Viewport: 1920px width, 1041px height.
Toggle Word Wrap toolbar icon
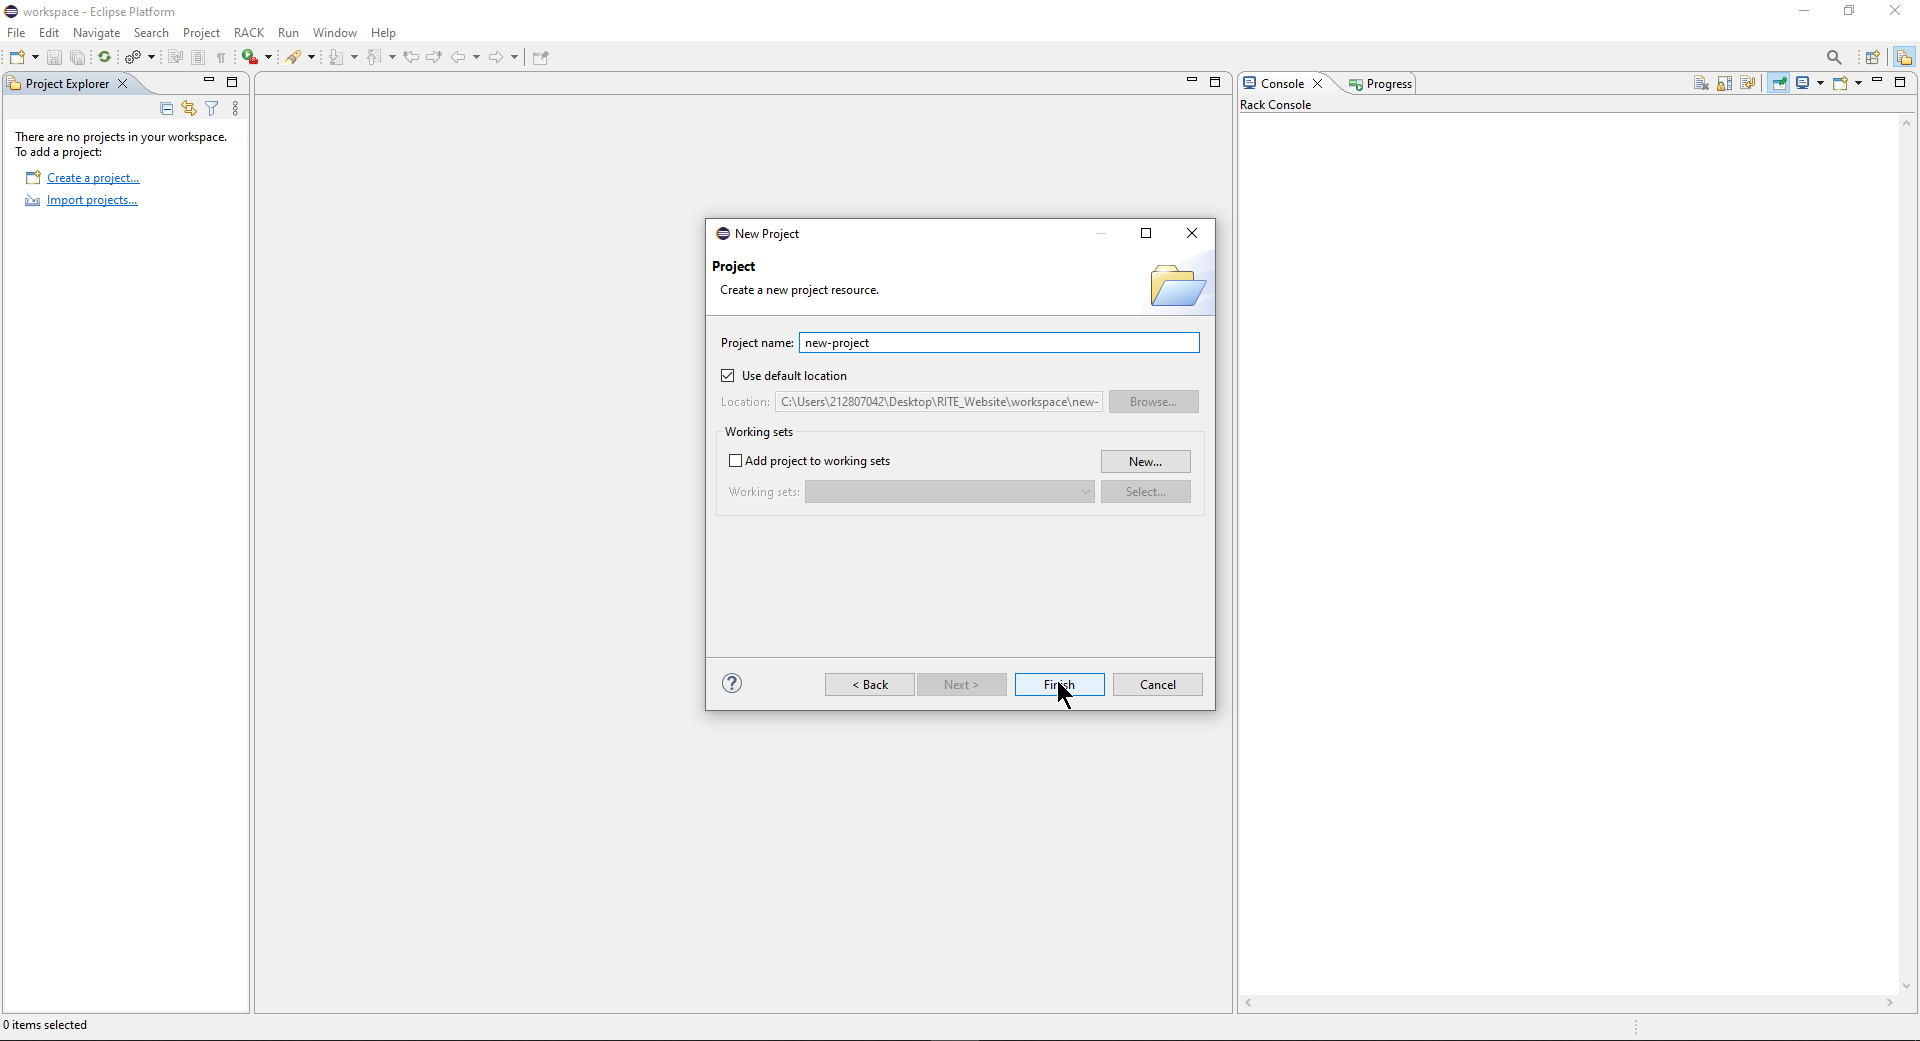175,57
